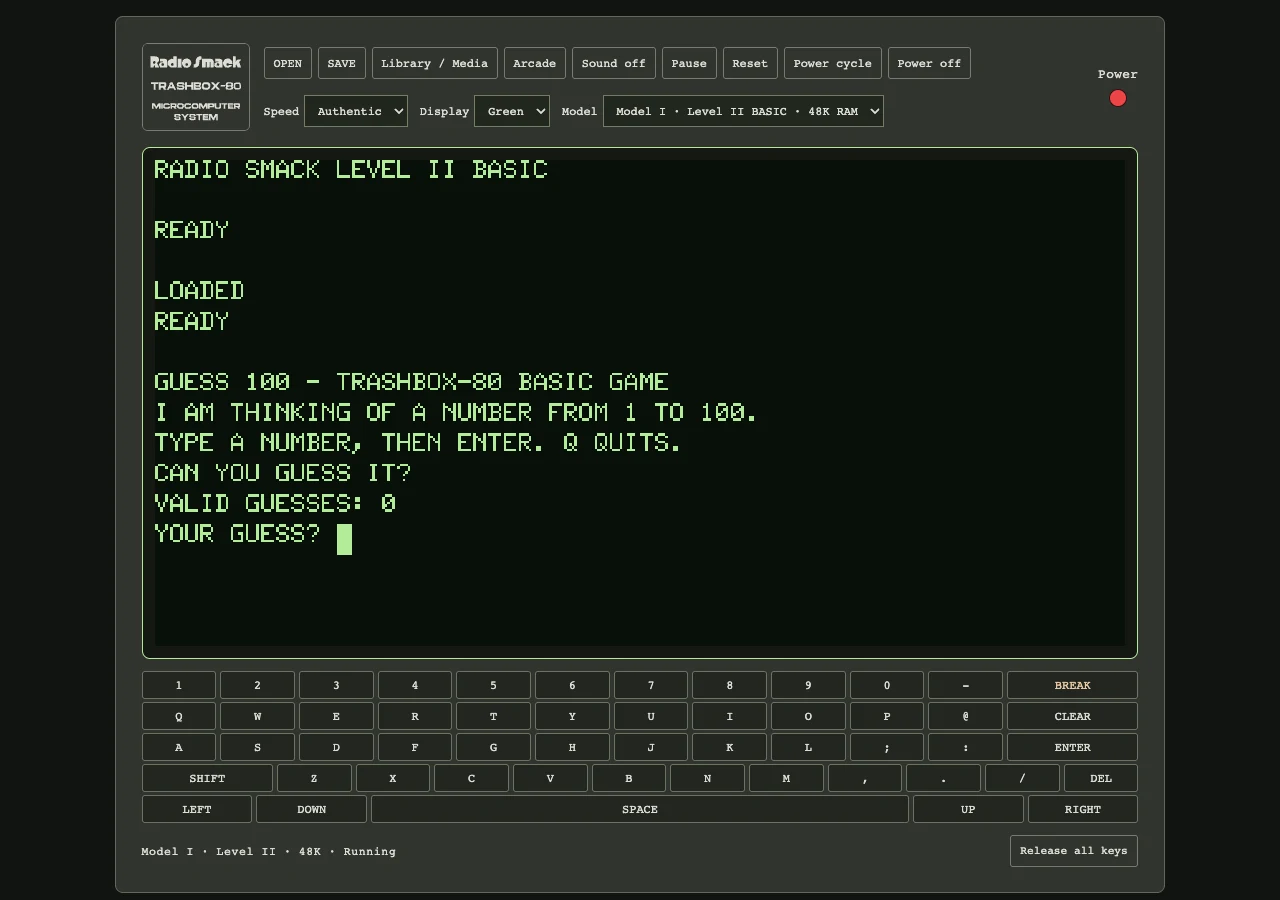Submit the guess with ENTER key
The image size is (1280, 900).
[1072, 747]
